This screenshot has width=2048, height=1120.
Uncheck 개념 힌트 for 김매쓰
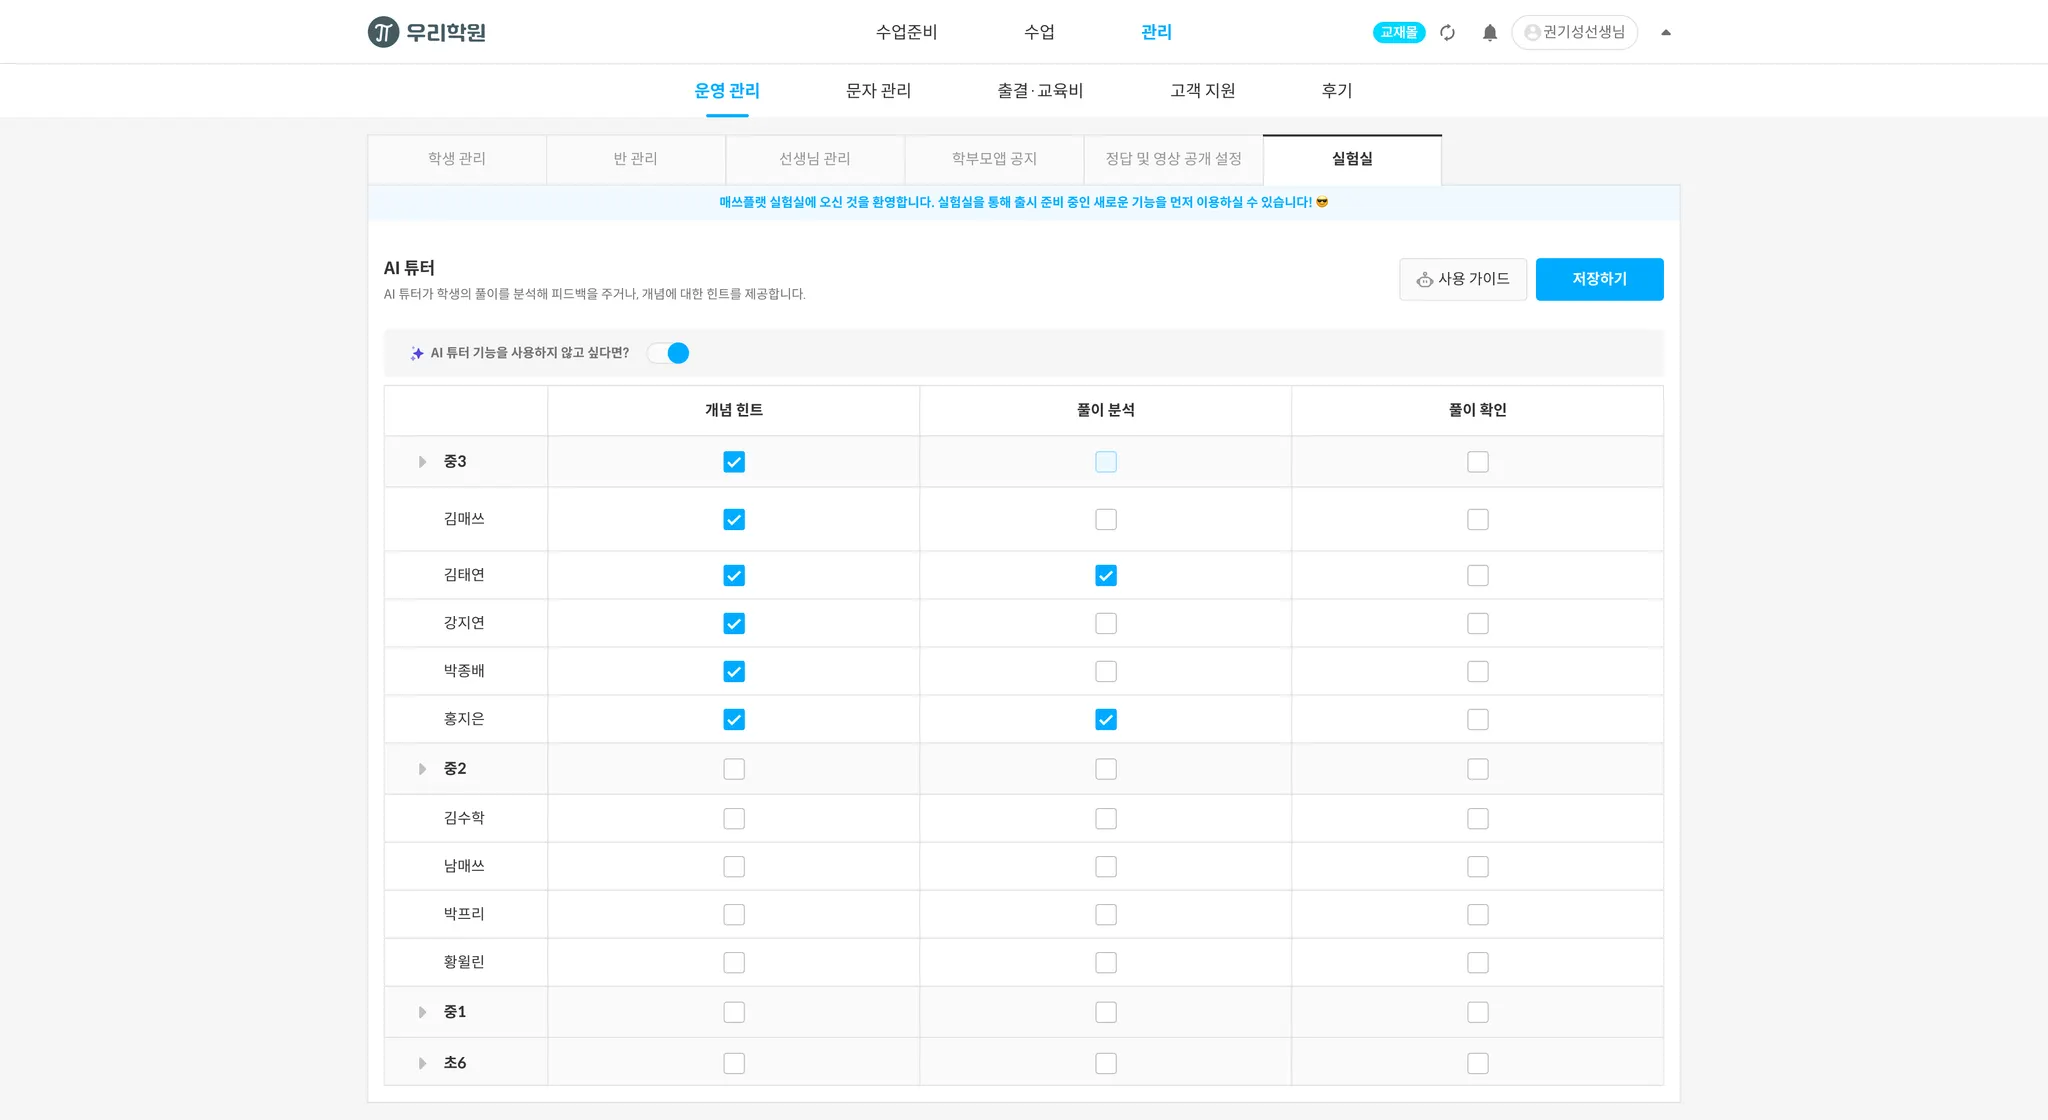coord(734,520)
